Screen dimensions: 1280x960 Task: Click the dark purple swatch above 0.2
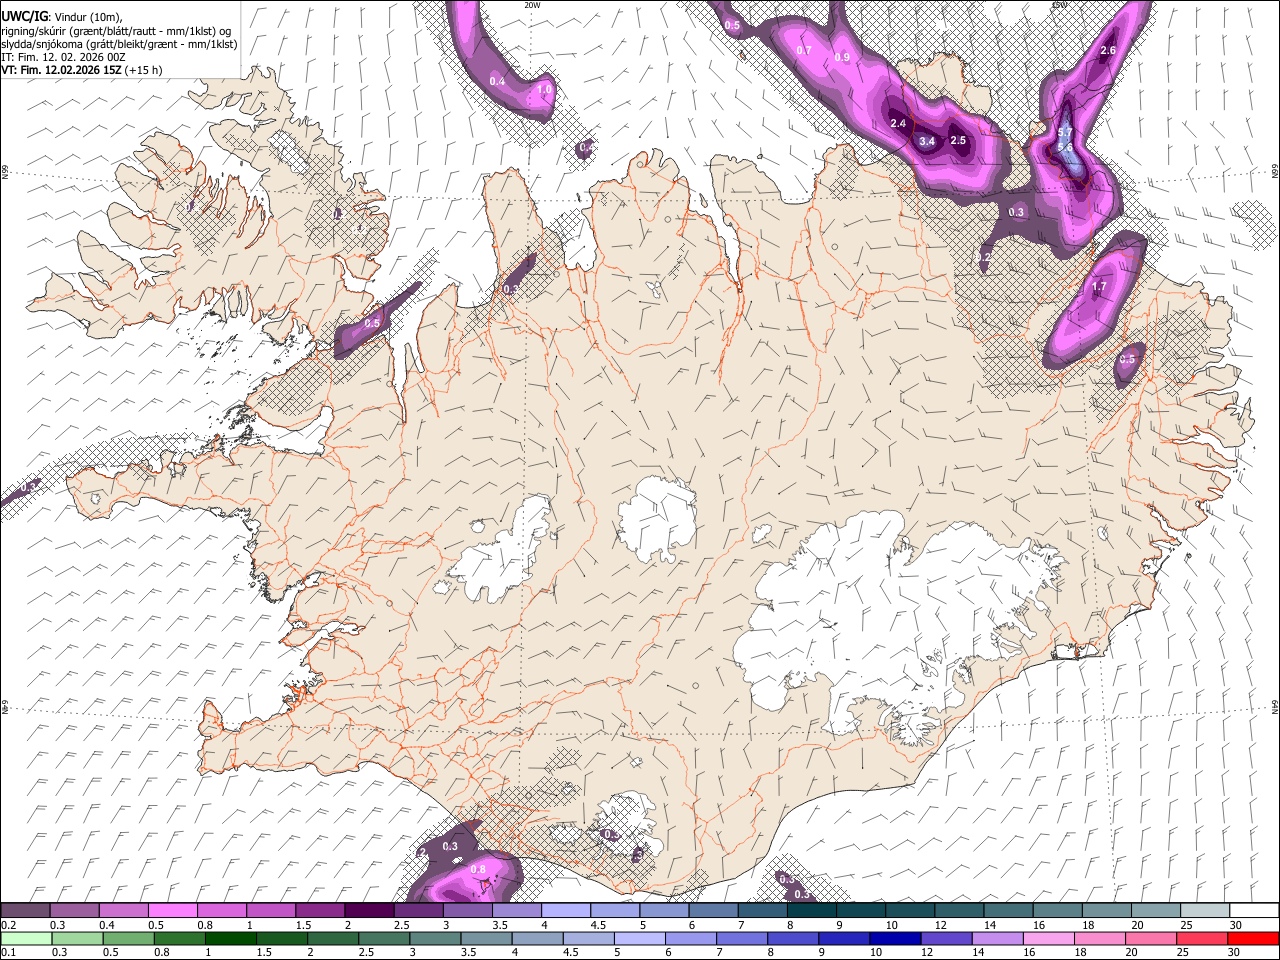pyautogui.click(x=25, y=910)
